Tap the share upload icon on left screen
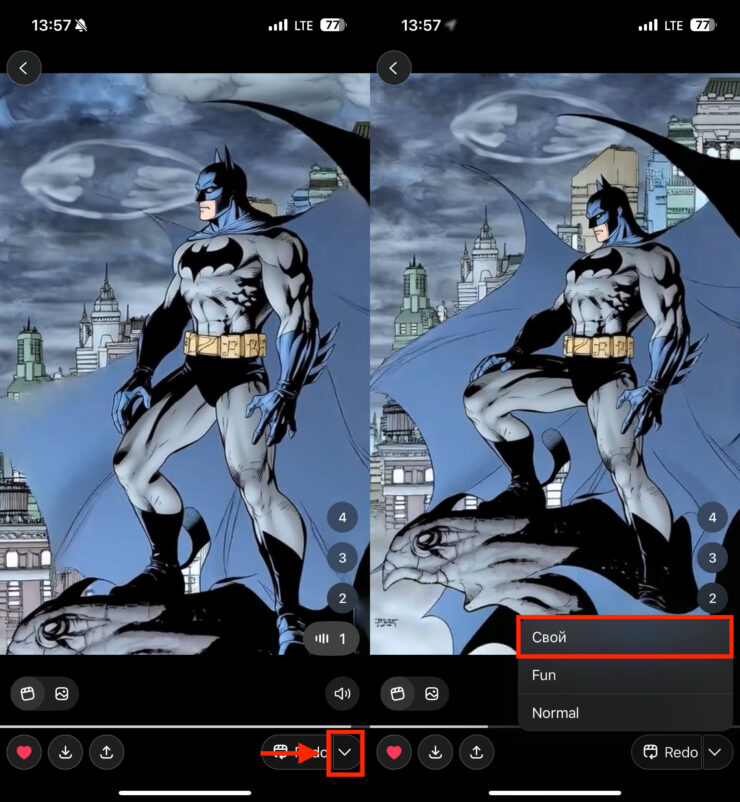This screenshot has width=740, height=802. pyautogui.click(x=107, y=752)
